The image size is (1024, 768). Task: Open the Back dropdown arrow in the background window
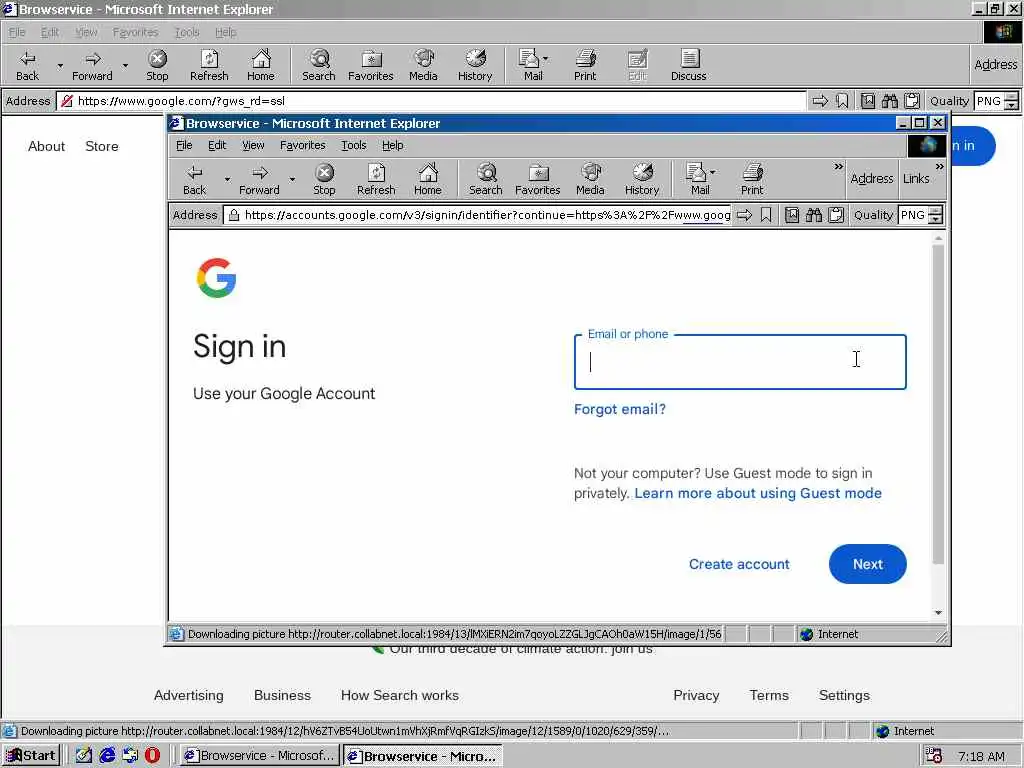pos(60,65)
